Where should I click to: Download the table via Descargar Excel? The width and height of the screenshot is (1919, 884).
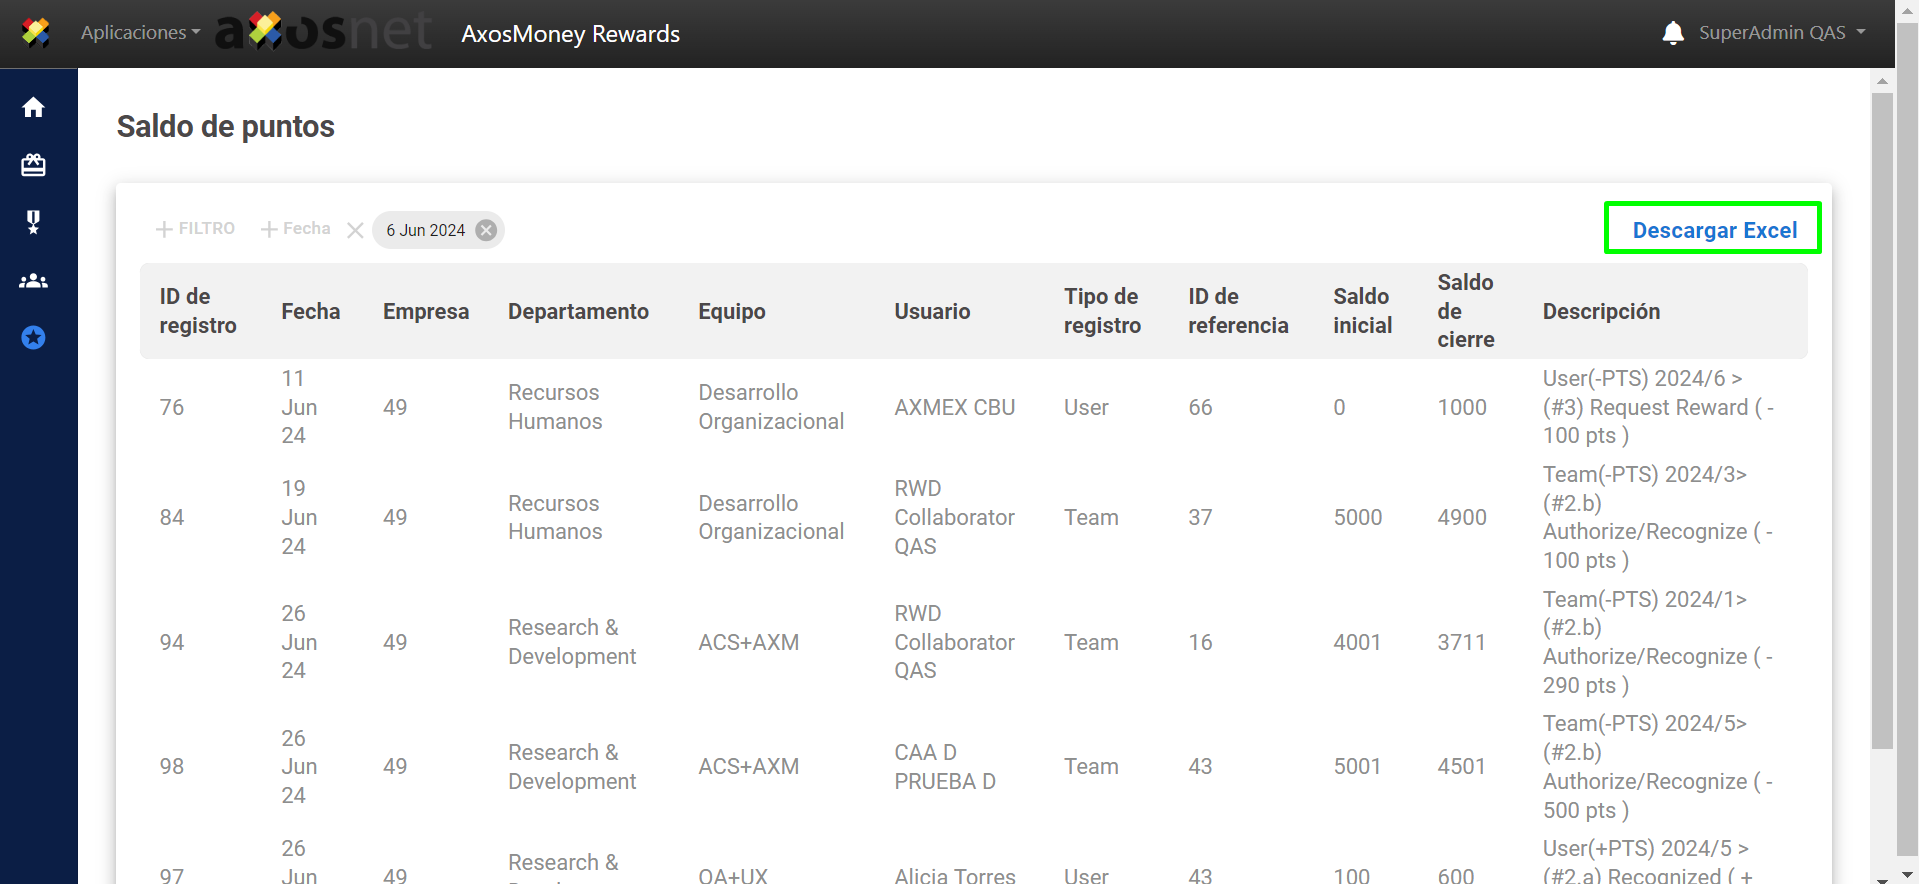[x=1713, y=230]
